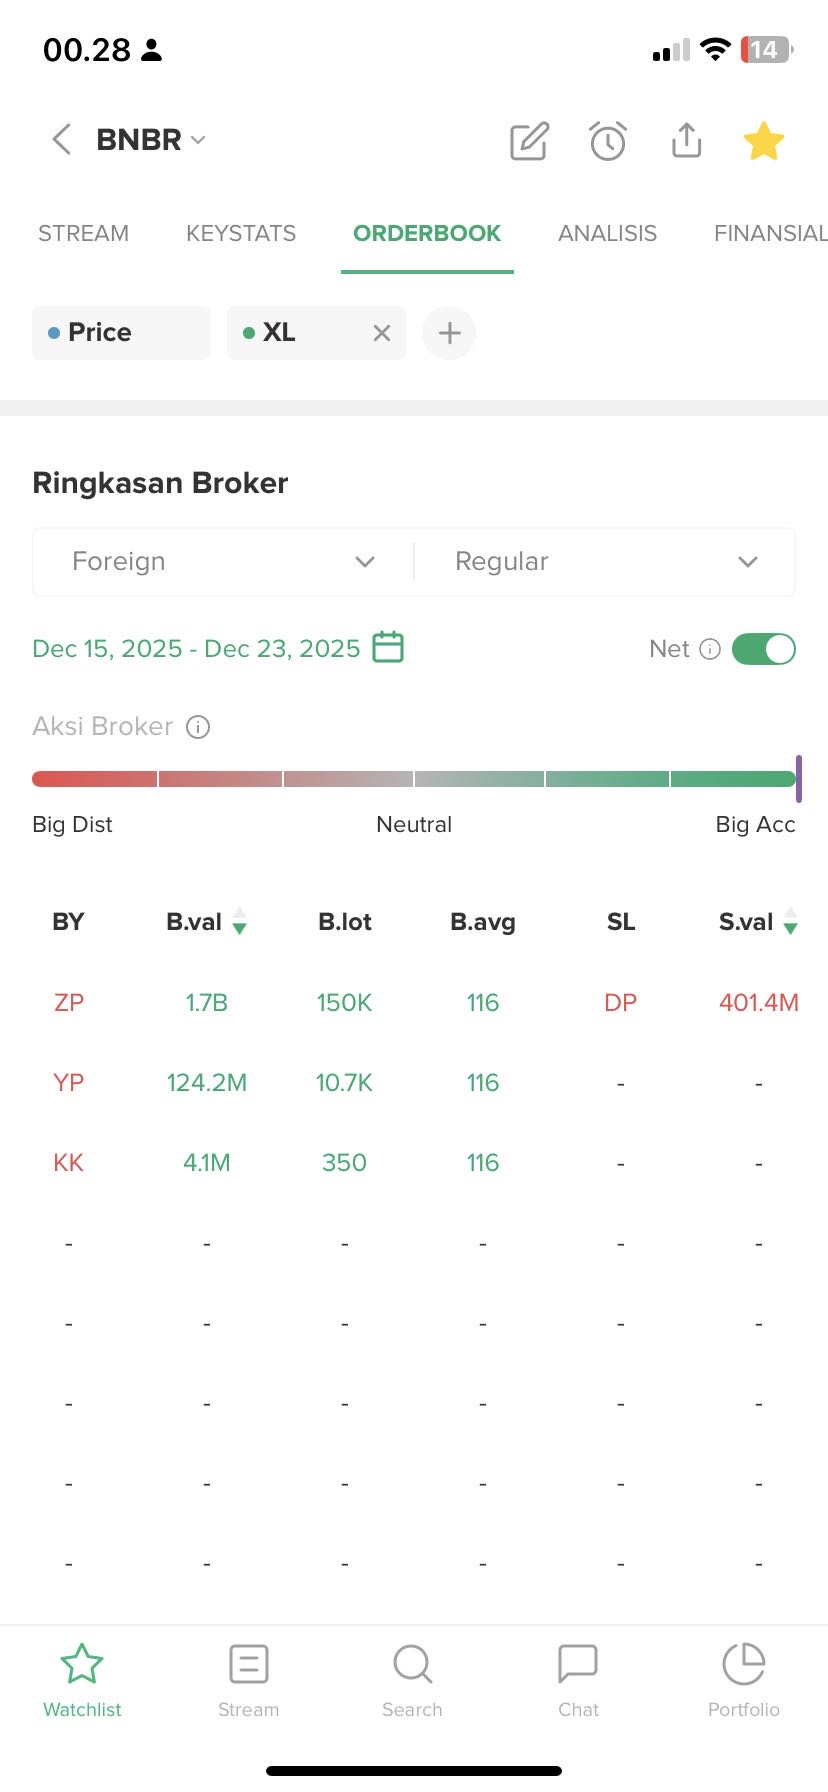
Task: Sort by S.val column arrows
Action: tap(790, 921)
